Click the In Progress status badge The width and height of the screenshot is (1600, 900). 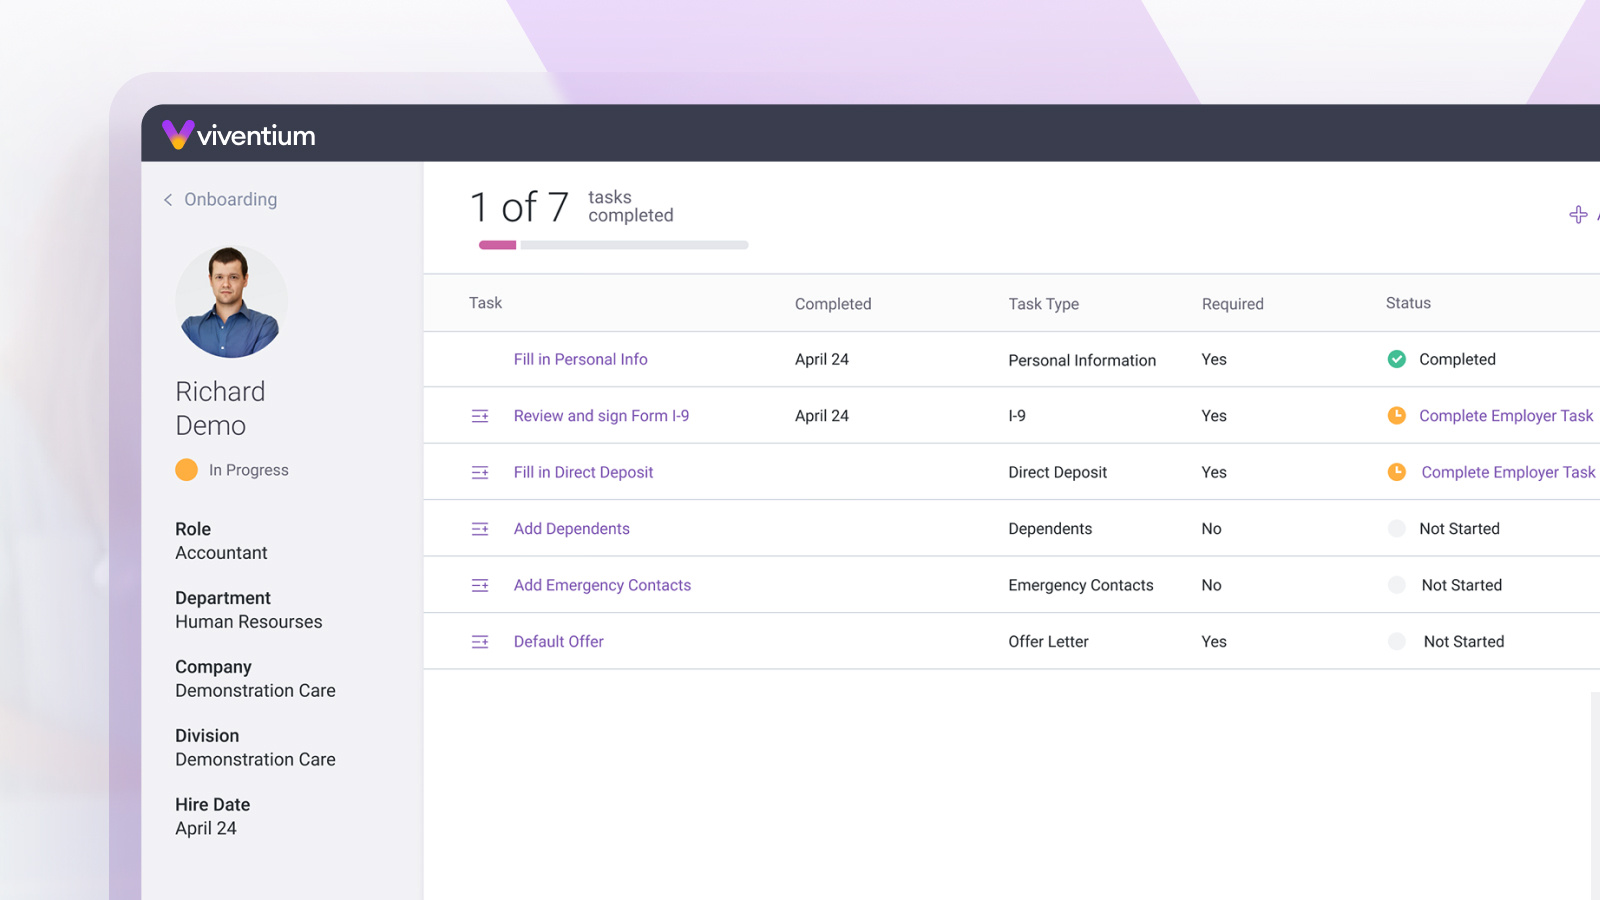(x=231, y=469)
